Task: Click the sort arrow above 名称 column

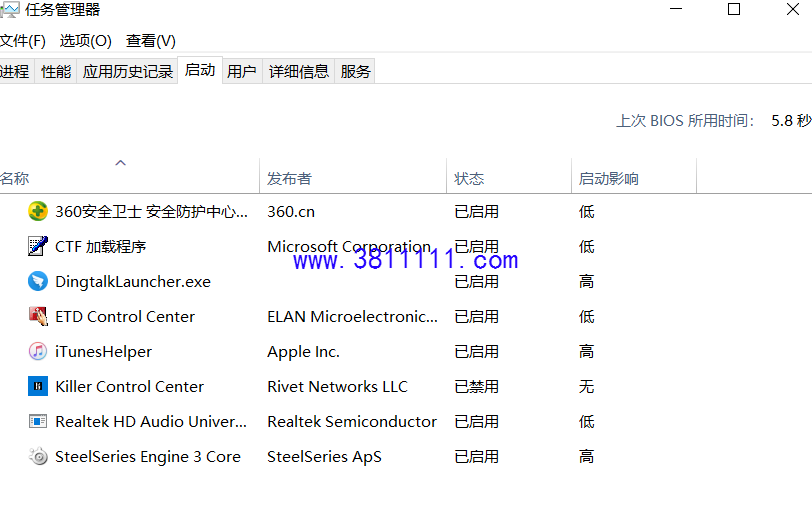Action: pyautogui.click(x=121, y=163)
